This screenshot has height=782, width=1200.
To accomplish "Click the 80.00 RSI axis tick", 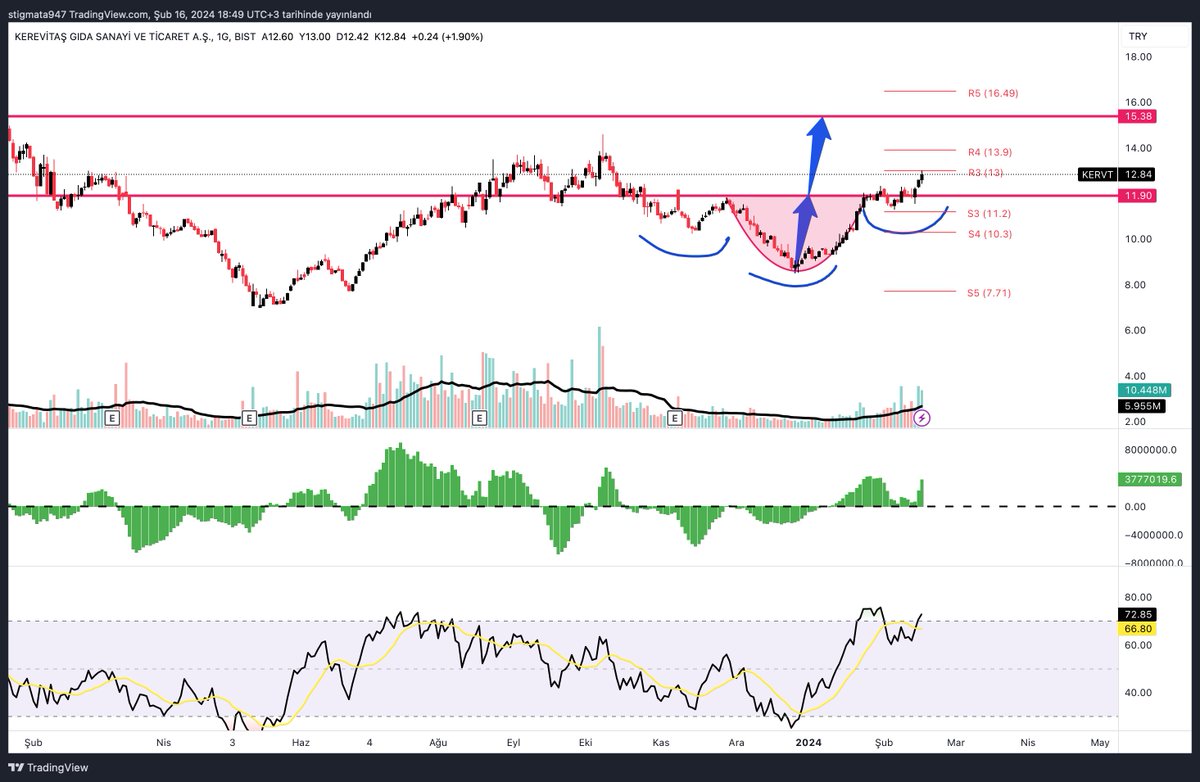I will pyautogui.click(x=1139, y=598).
